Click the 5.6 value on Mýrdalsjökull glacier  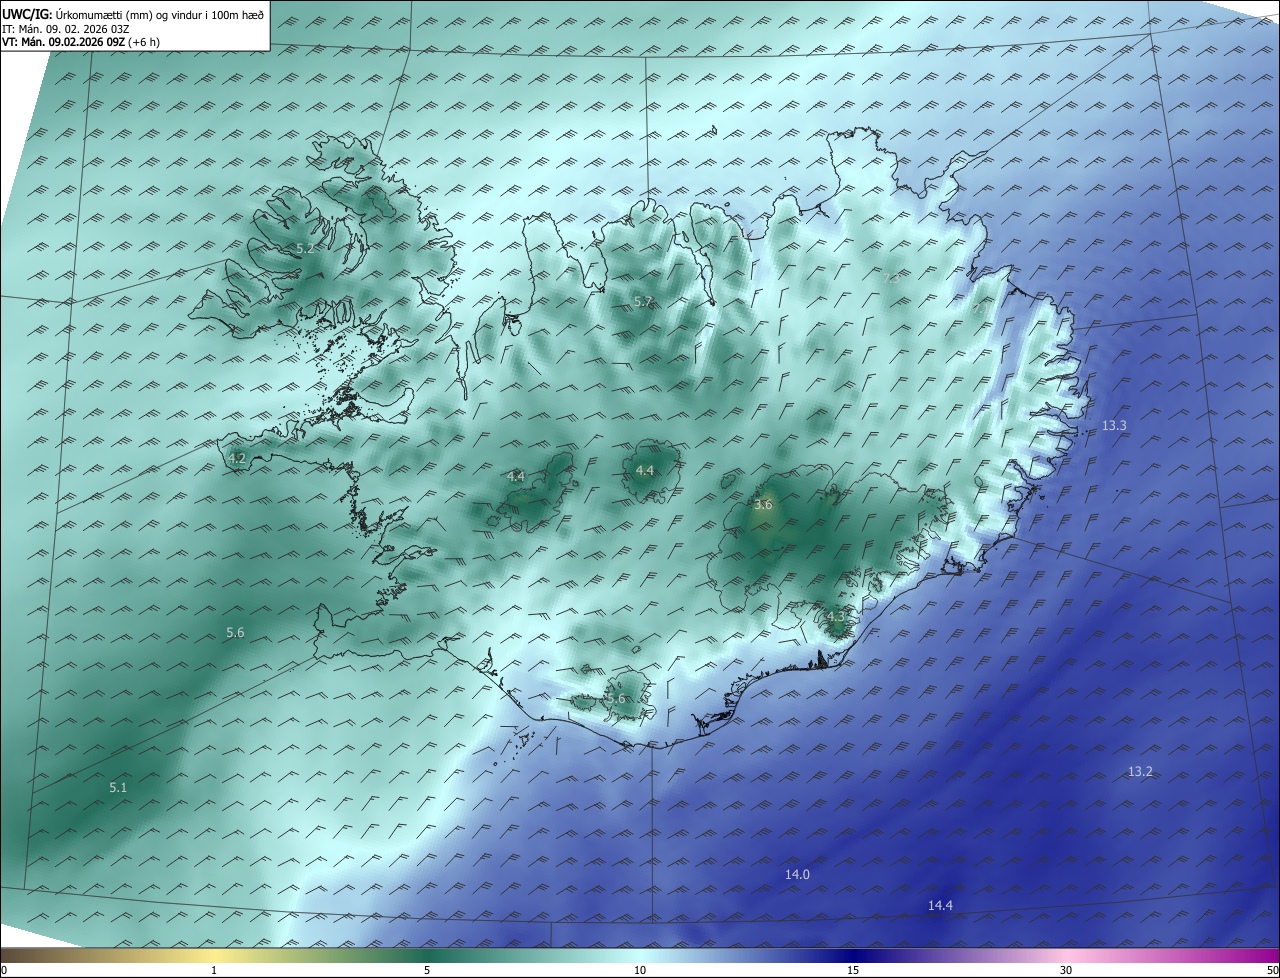[616, 698]
